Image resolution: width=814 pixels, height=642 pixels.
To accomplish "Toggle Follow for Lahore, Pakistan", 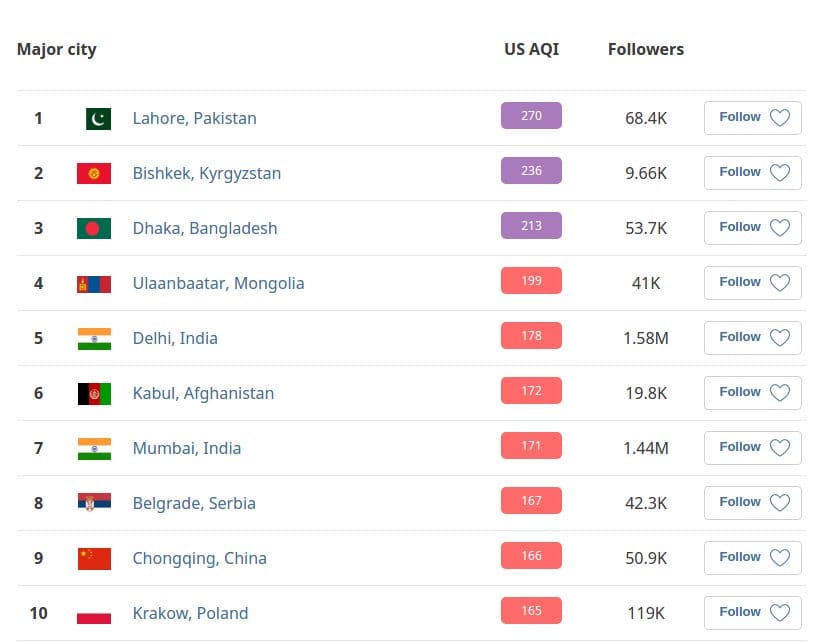I will click(x=752, y=117).
